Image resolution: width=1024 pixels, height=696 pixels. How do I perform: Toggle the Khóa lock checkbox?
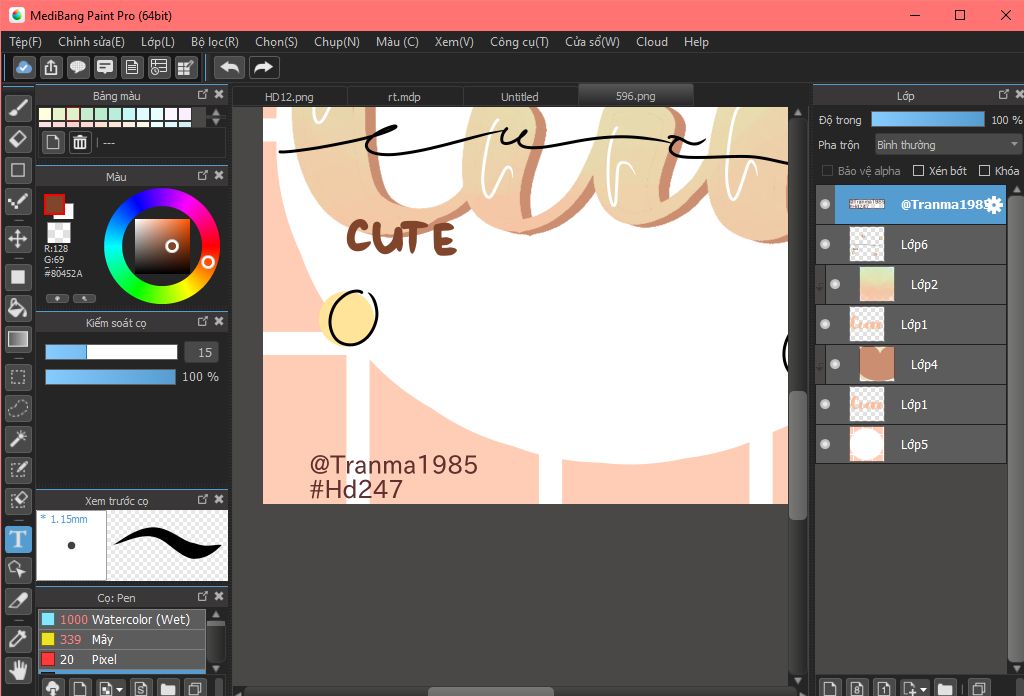[x=984, y=170]
